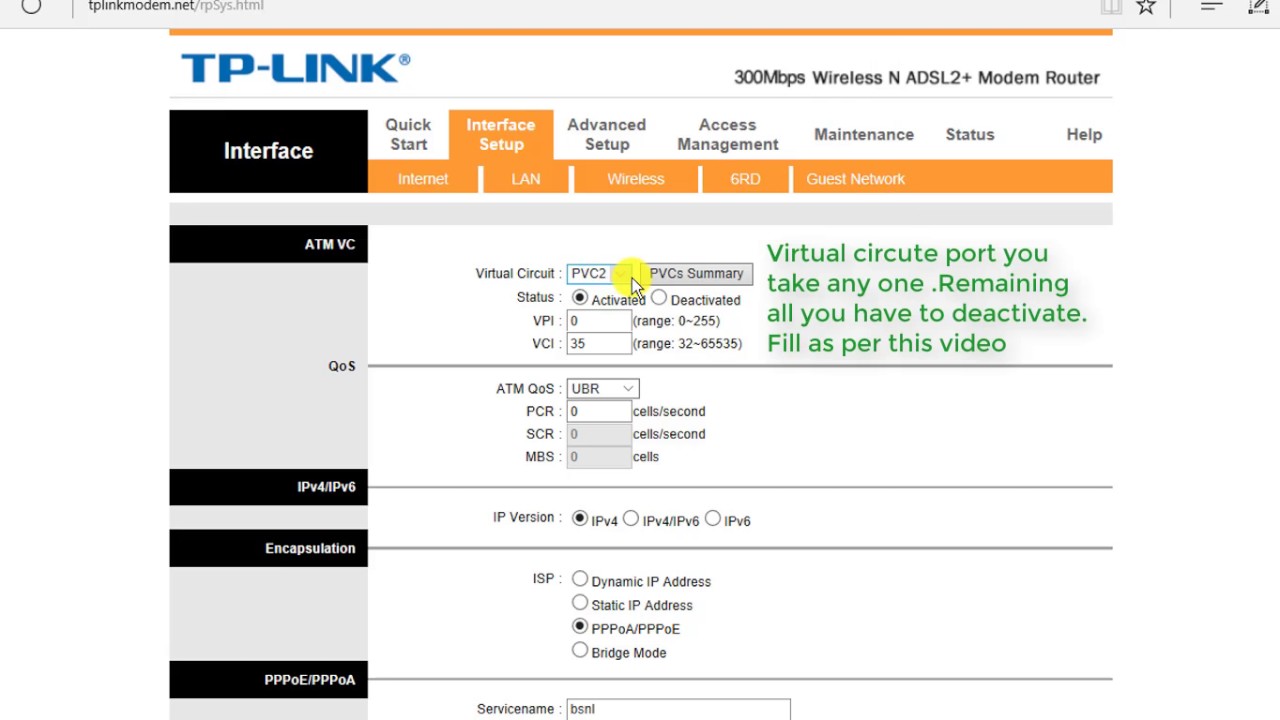
Task: Select Dynamic IP Address ISP option
Action: click(x=580, y=579)
